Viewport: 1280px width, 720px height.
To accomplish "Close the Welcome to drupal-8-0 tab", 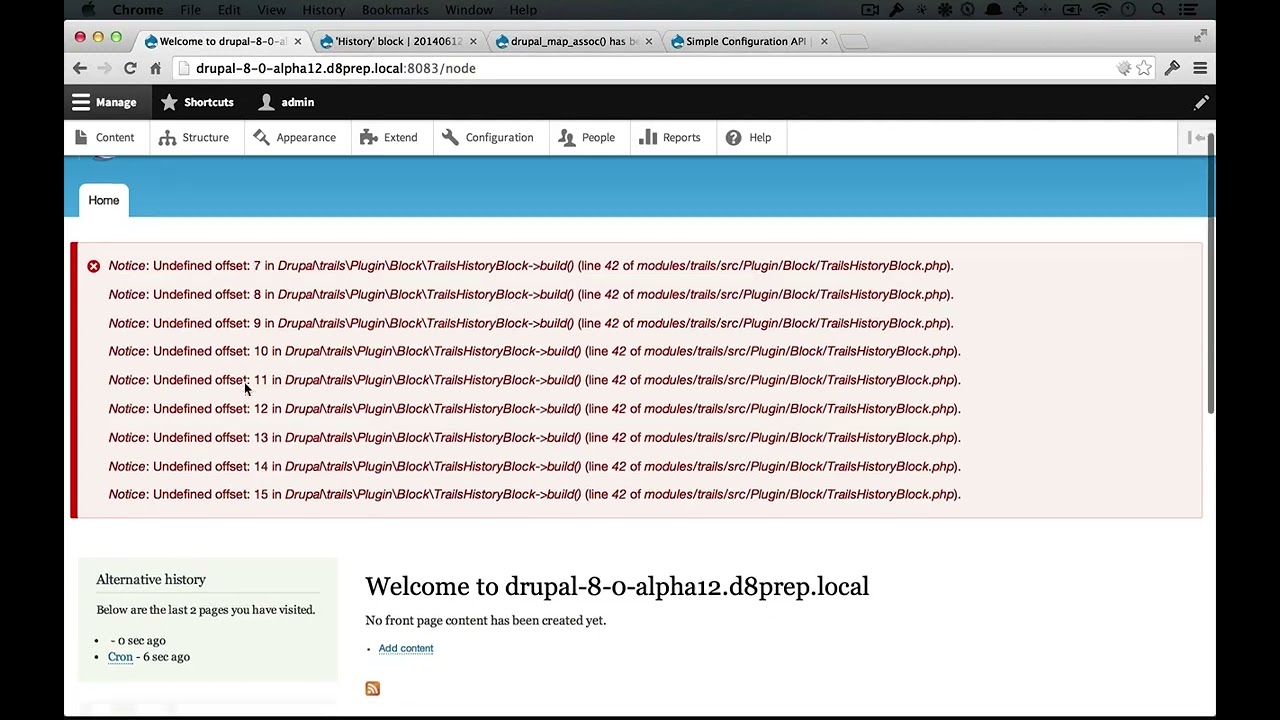I will pos(297,41).
